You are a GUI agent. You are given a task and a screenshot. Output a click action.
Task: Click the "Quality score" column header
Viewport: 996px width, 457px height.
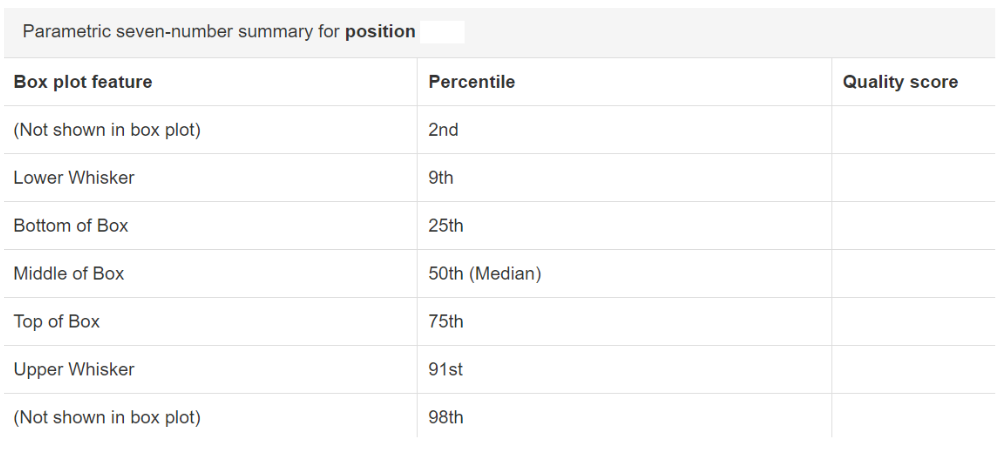(900, 82)
